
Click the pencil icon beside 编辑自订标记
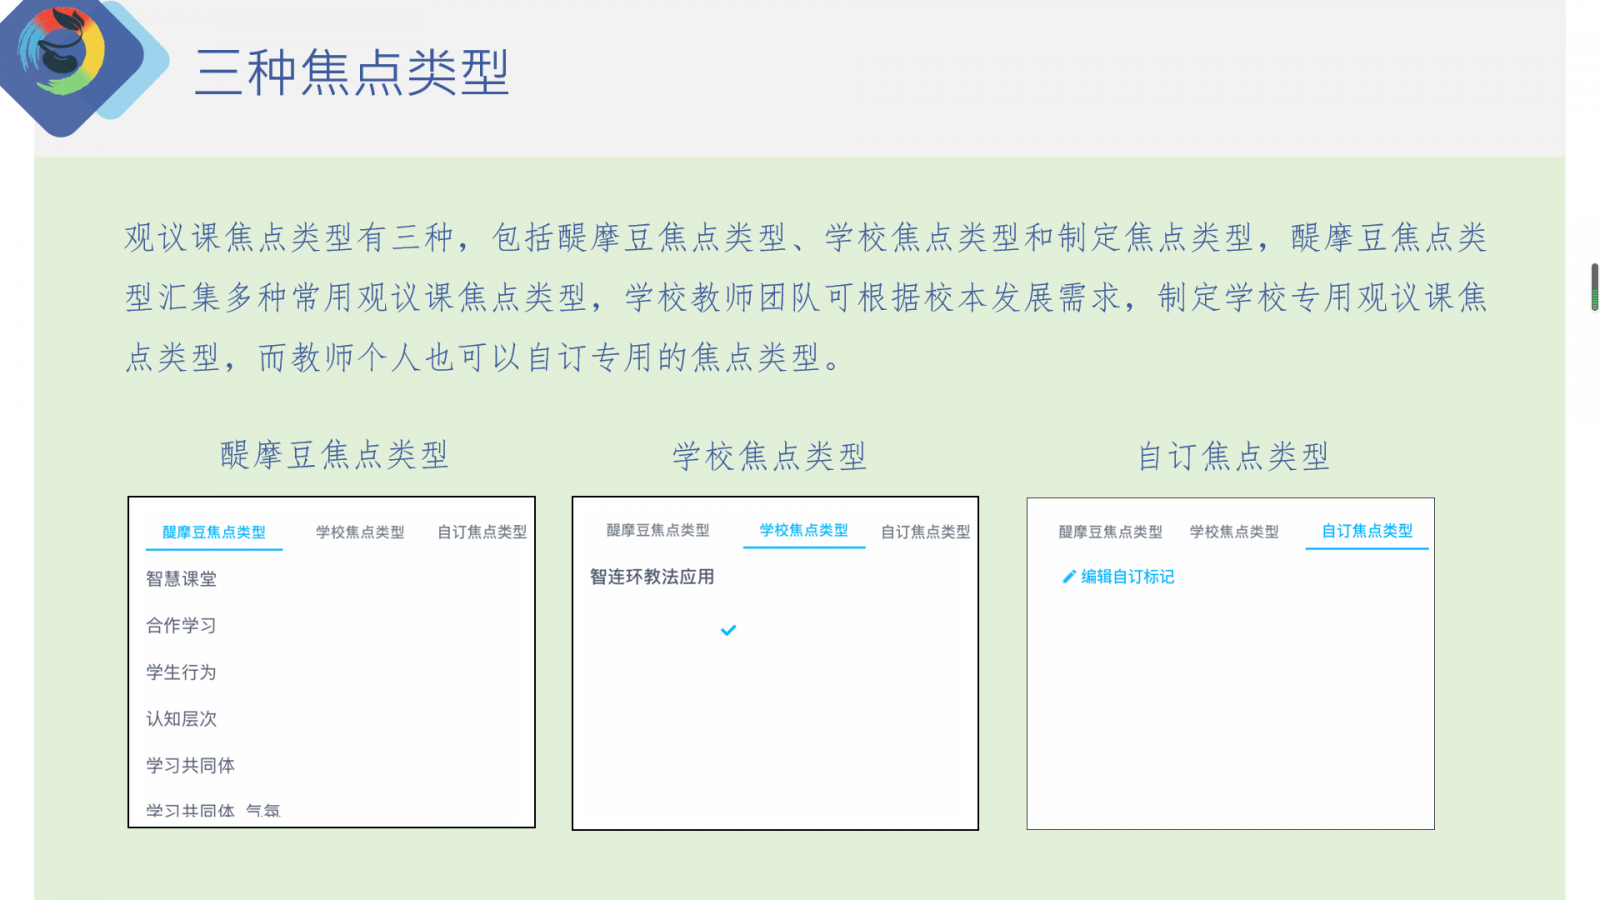[1068, 577]
